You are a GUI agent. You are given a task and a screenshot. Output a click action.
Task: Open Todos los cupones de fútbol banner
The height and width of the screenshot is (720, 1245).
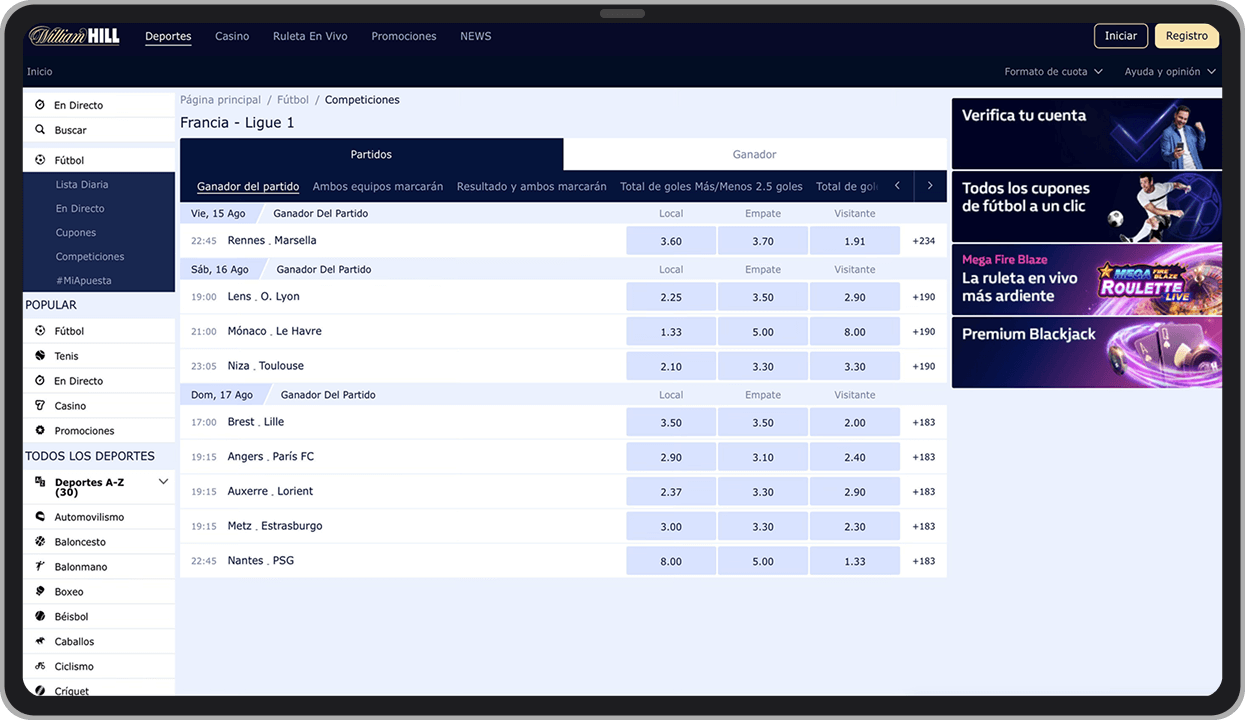1087,207
